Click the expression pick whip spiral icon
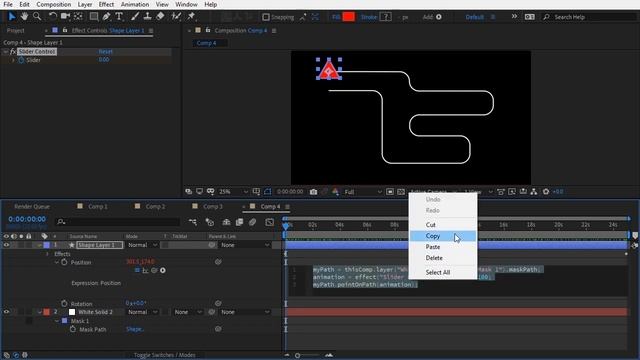 154,270
